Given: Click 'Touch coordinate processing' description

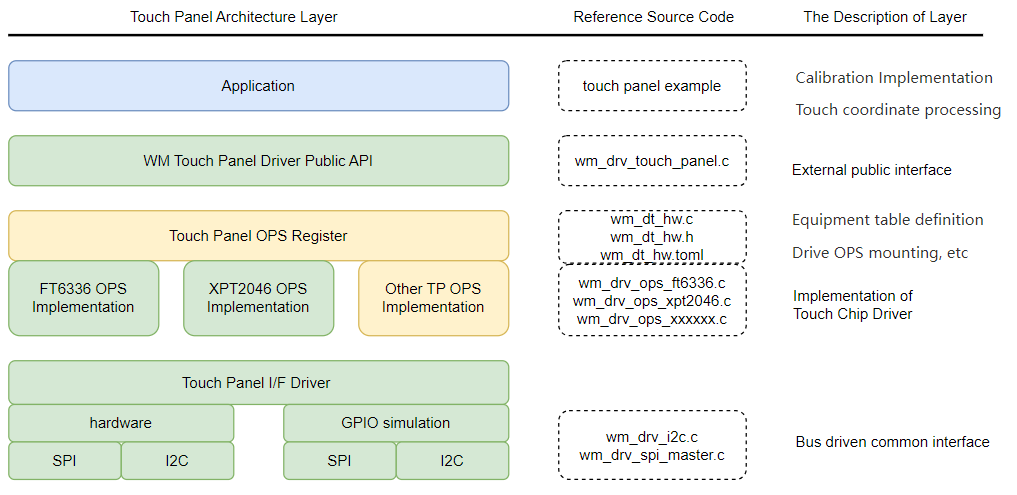Looking at the screenshot, I should 898,110.
